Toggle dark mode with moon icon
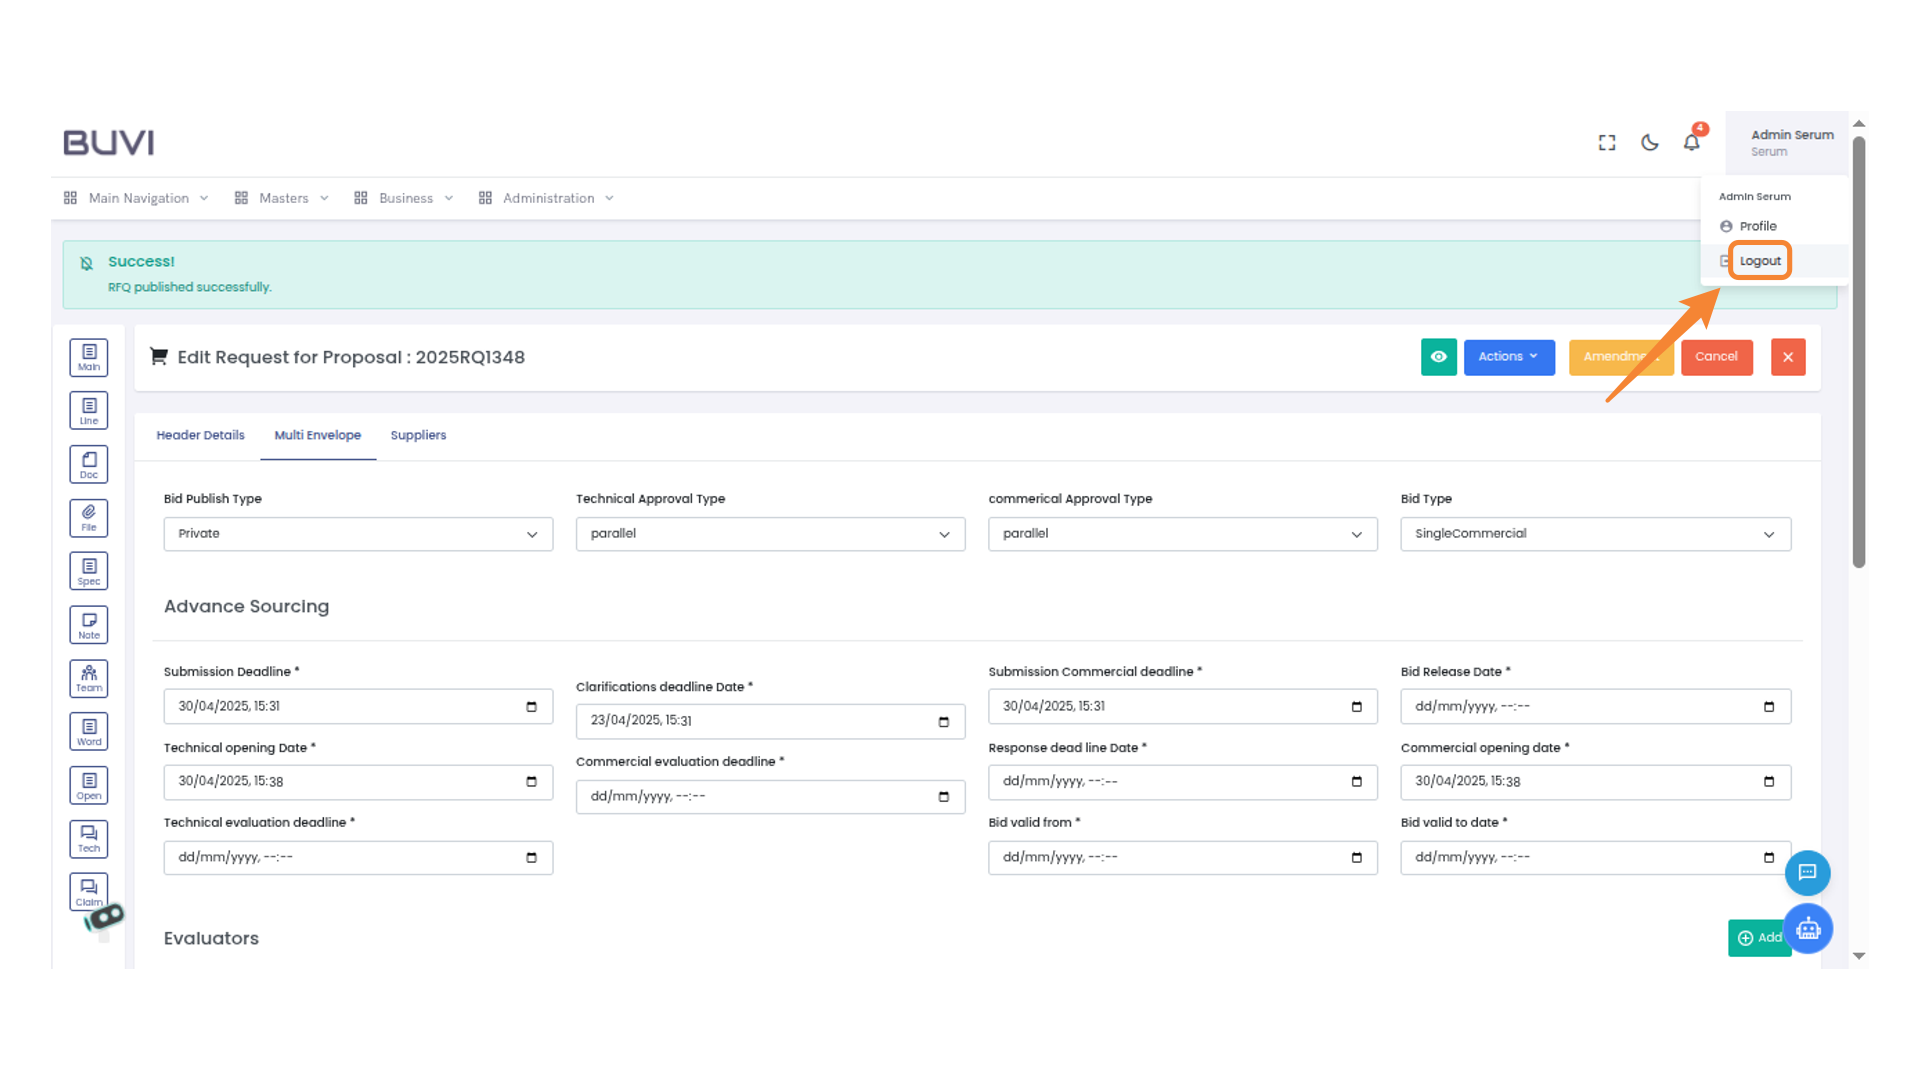This screenshot has height=1080, width=1920. click(x=1650, y=143)
